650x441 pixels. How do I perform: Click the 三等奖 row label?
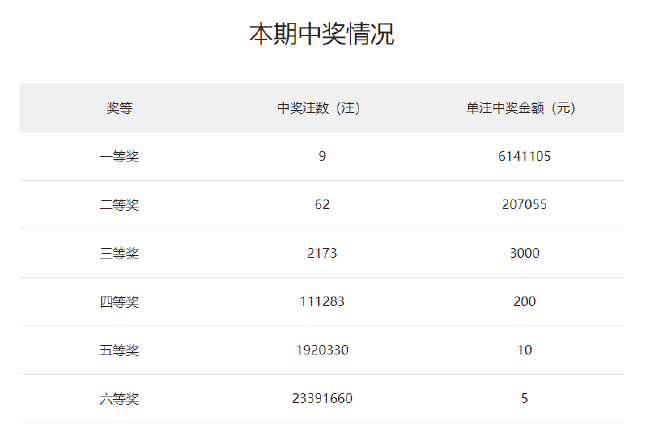click(119, 253)
